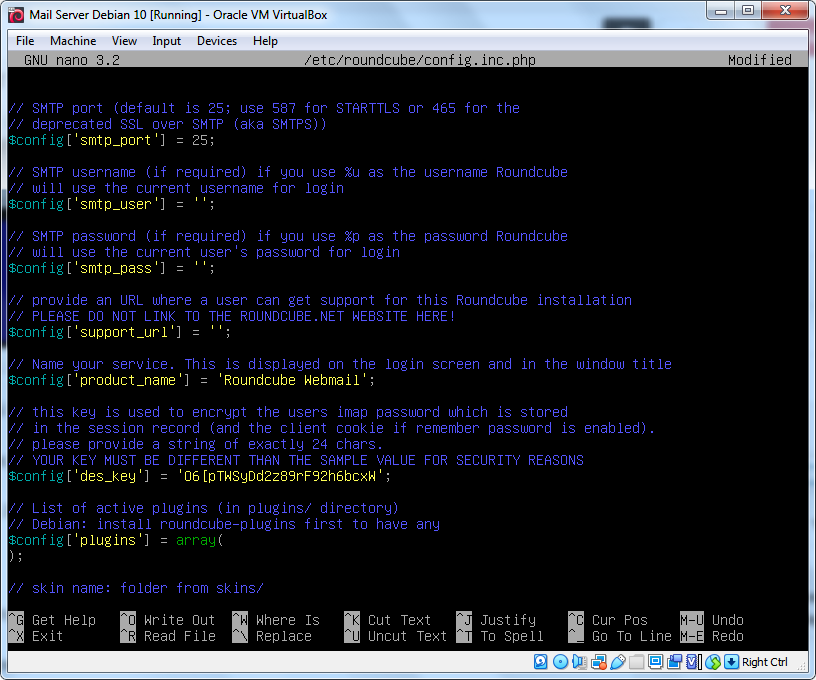The width and height of the screenshot is (816, 680).
Task: Click the ^T To Spell shortcut
Action: pyautogui.click(x=500, y=636)
